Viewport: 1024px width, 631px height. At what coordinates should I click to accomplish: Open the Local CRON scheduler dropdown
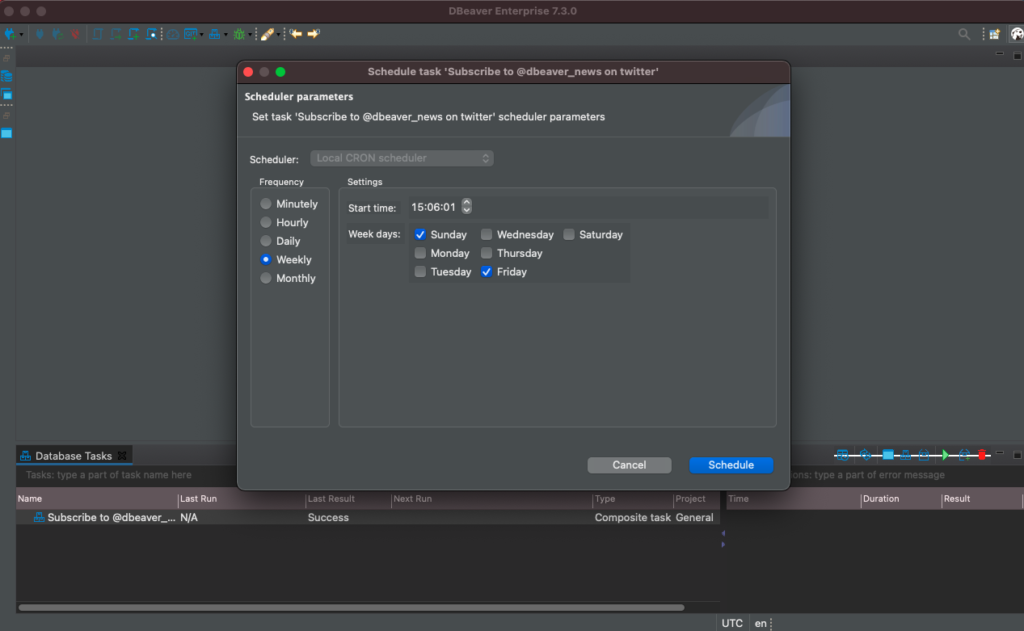402,158
